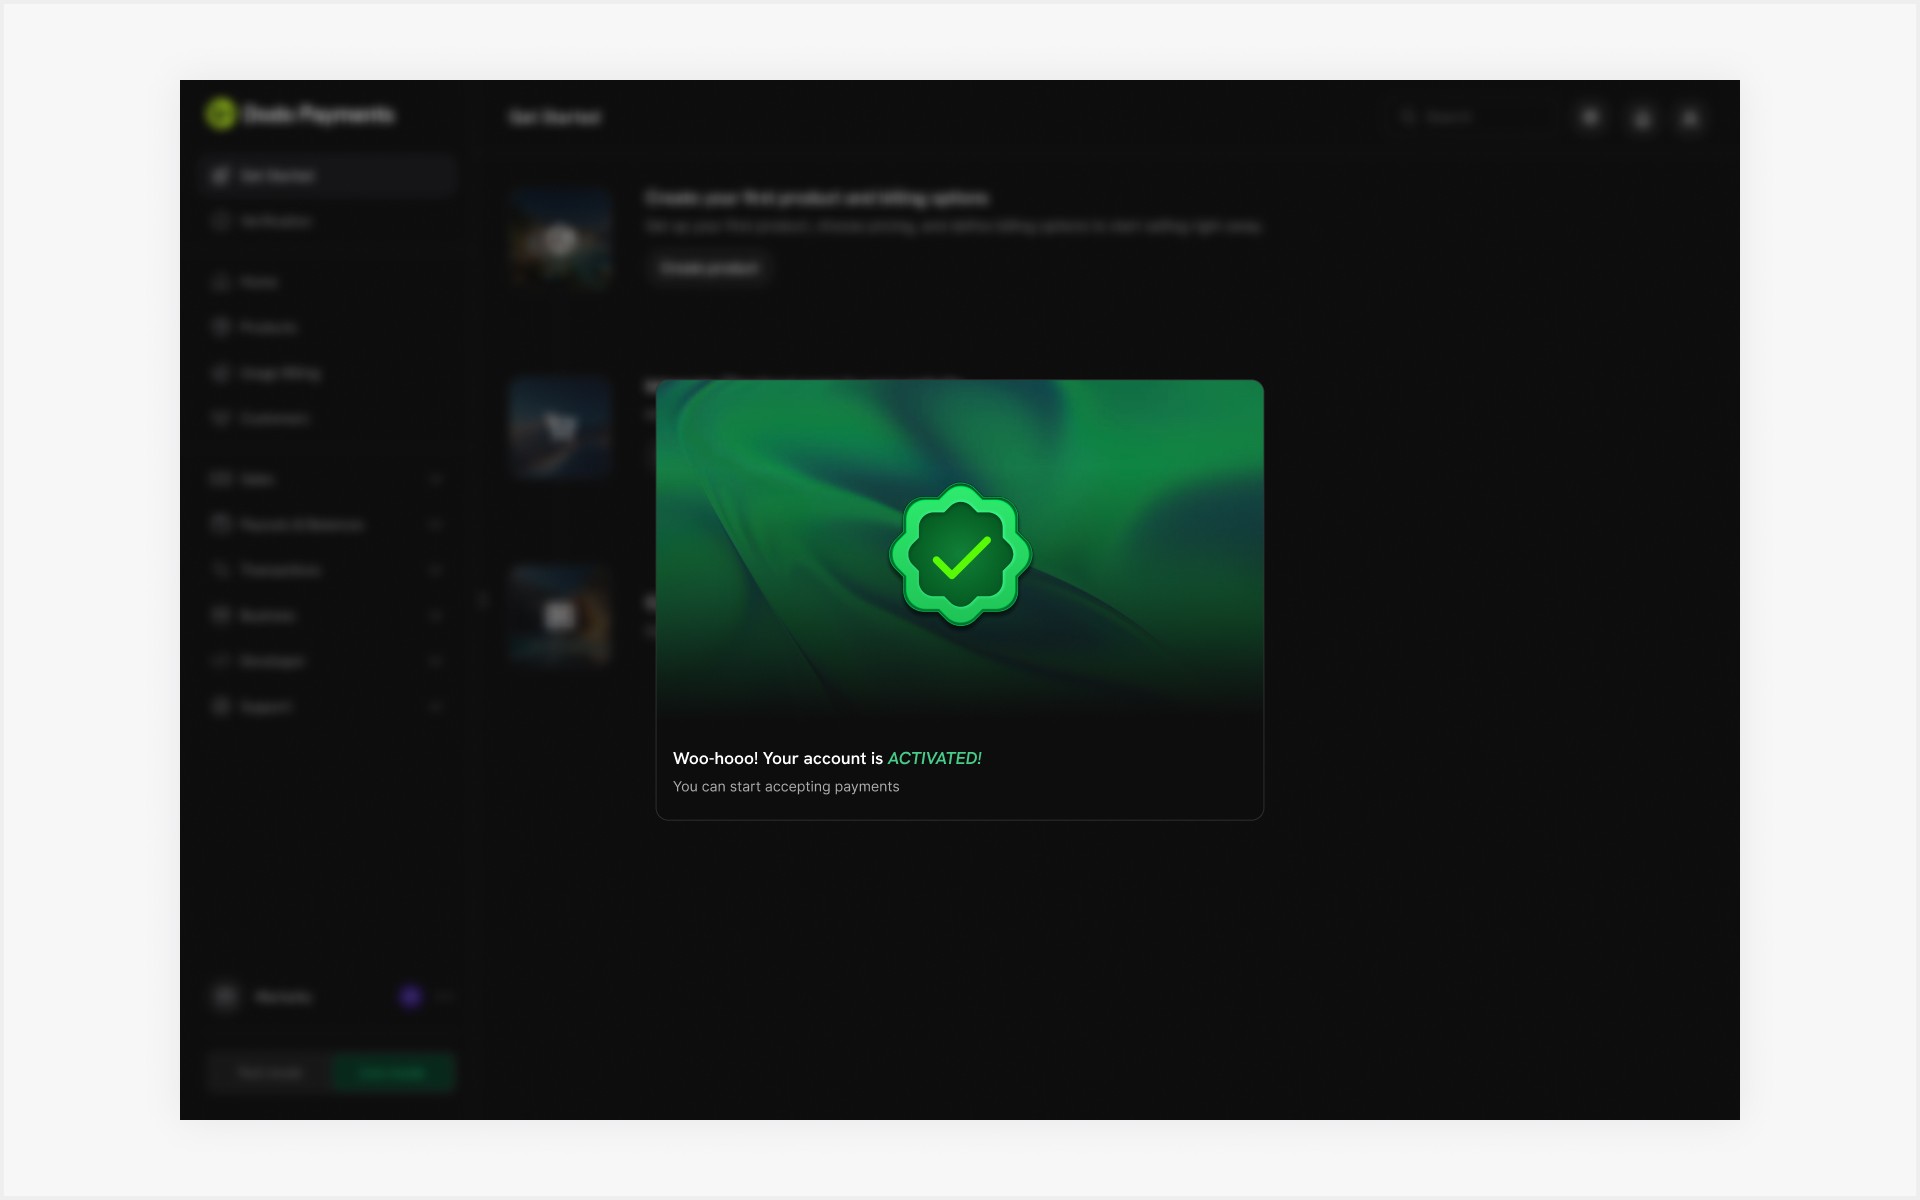Click the ACTIVATED! text in dialog
Image resolution: width=1920 pixels, height=1200 pixels.
(x=934, y=758)
